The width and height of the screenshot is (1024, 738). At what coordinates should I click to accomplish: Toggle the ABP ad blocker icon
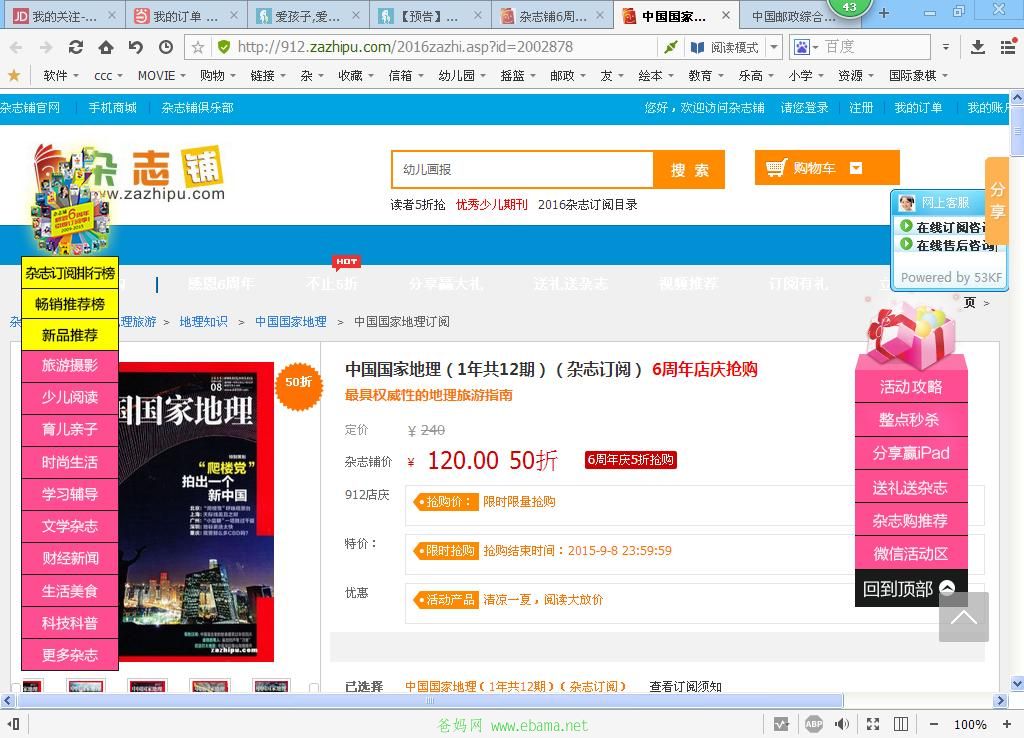(814, 724)
